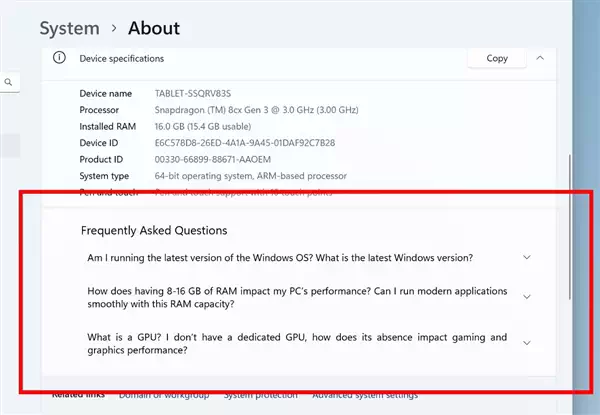Click the Device specifications info icon
The height and width of the screenshot is (415, 600).
tap(59, 58)
